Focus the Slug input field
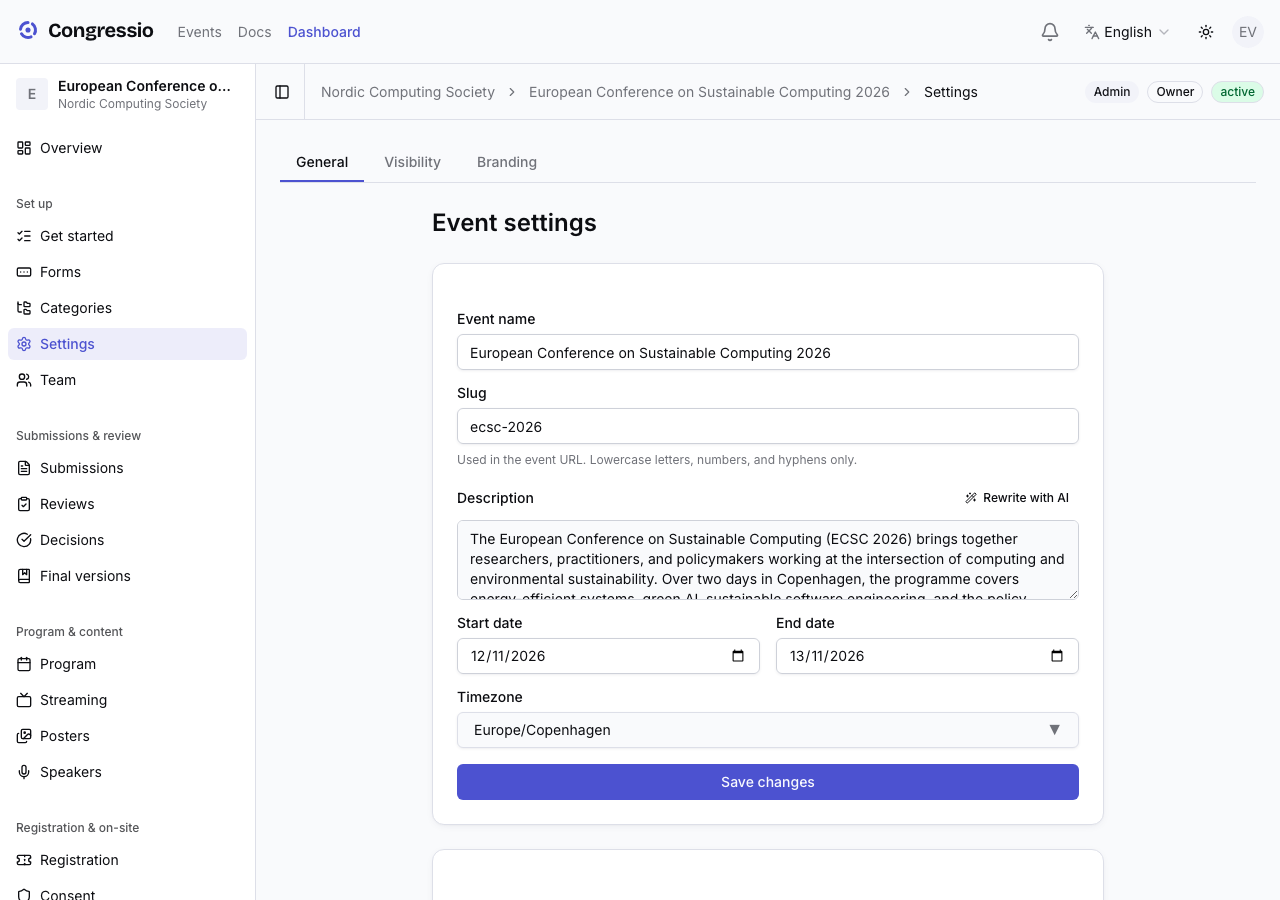The width and height of the screenshot is (1280, 900). click(x=768, y=426)
